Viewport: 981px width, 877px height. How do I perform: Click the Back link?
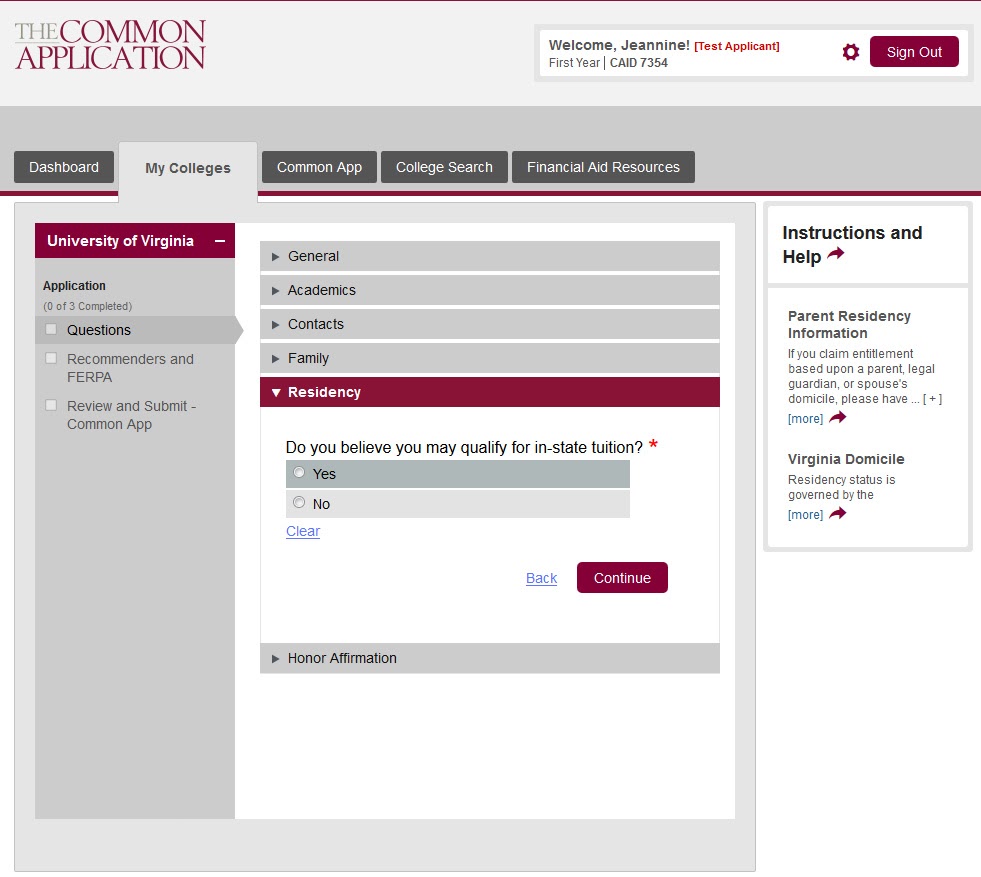[x=541, y=578]
